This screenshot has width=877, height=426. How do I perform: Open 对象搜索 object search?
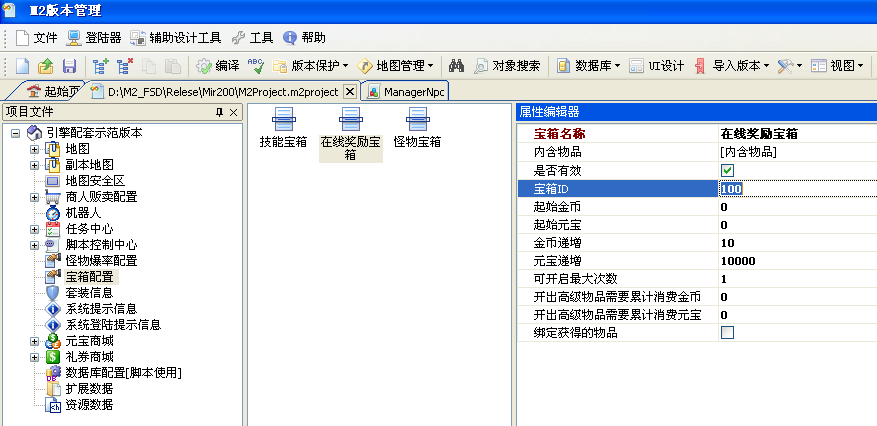point(507,66)
